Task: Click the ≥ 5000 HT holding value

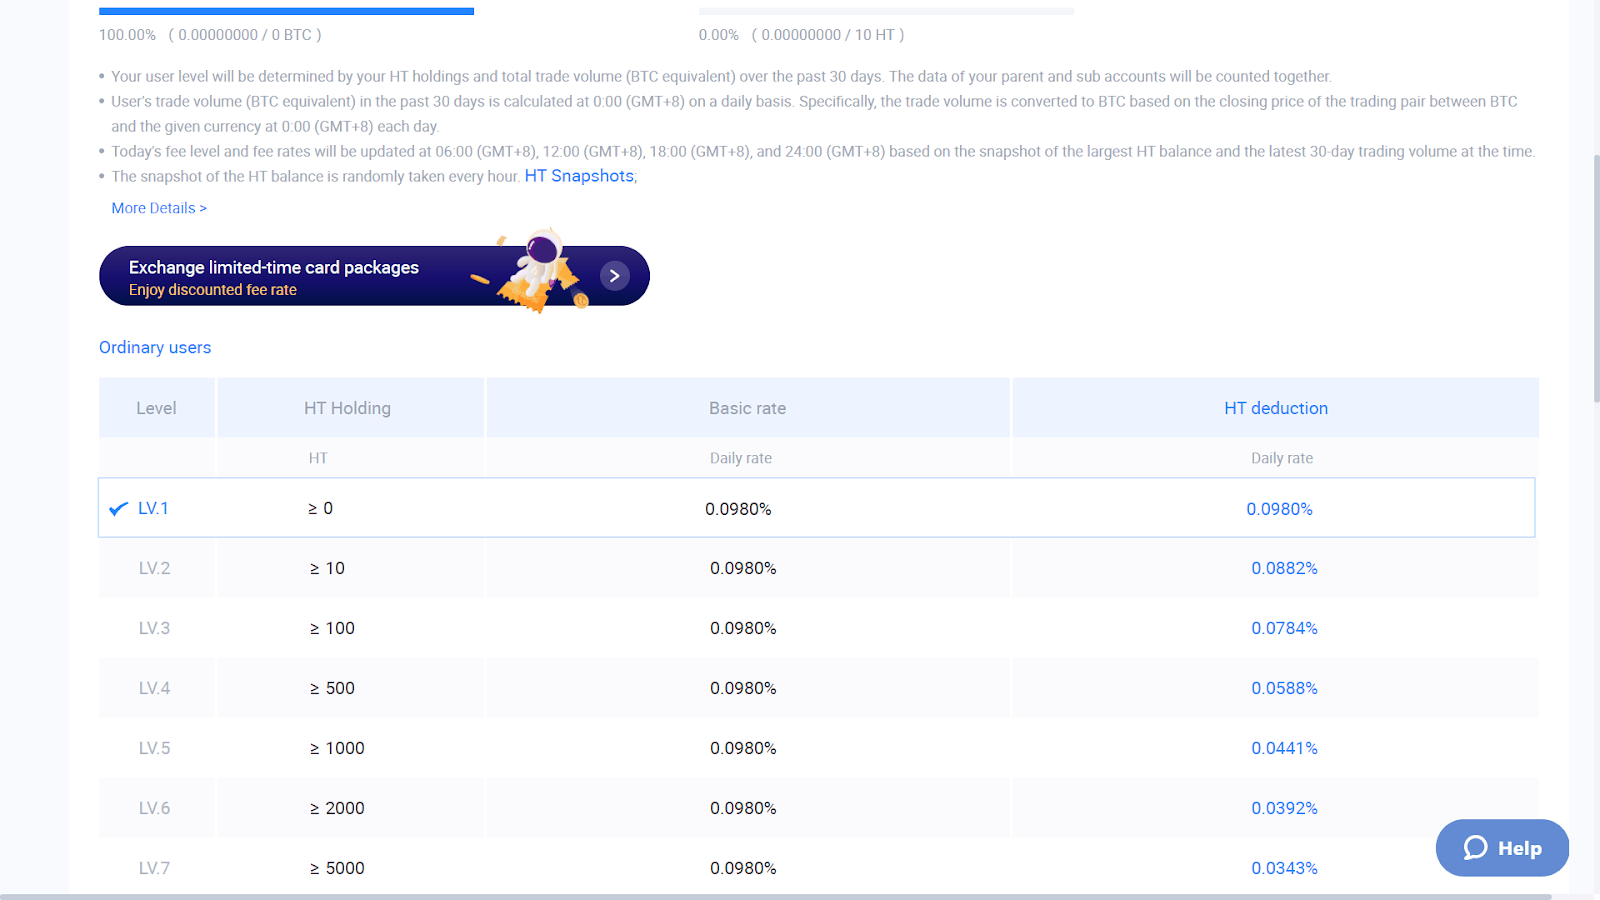Action: (337, 868)
